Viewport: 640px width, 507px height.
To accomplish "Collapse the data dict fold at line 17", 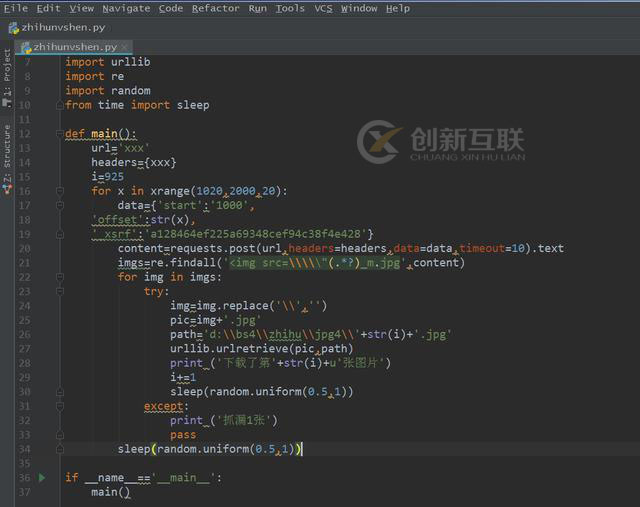I will coord(60,205).
